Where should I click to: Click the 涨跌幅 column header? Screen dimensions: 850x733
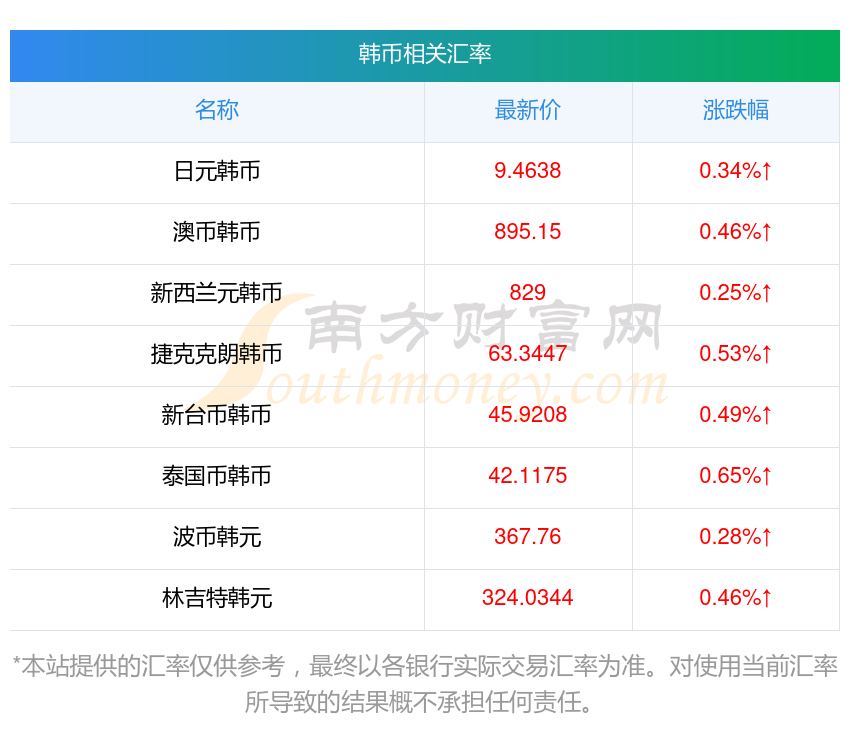tap(736, 110)
